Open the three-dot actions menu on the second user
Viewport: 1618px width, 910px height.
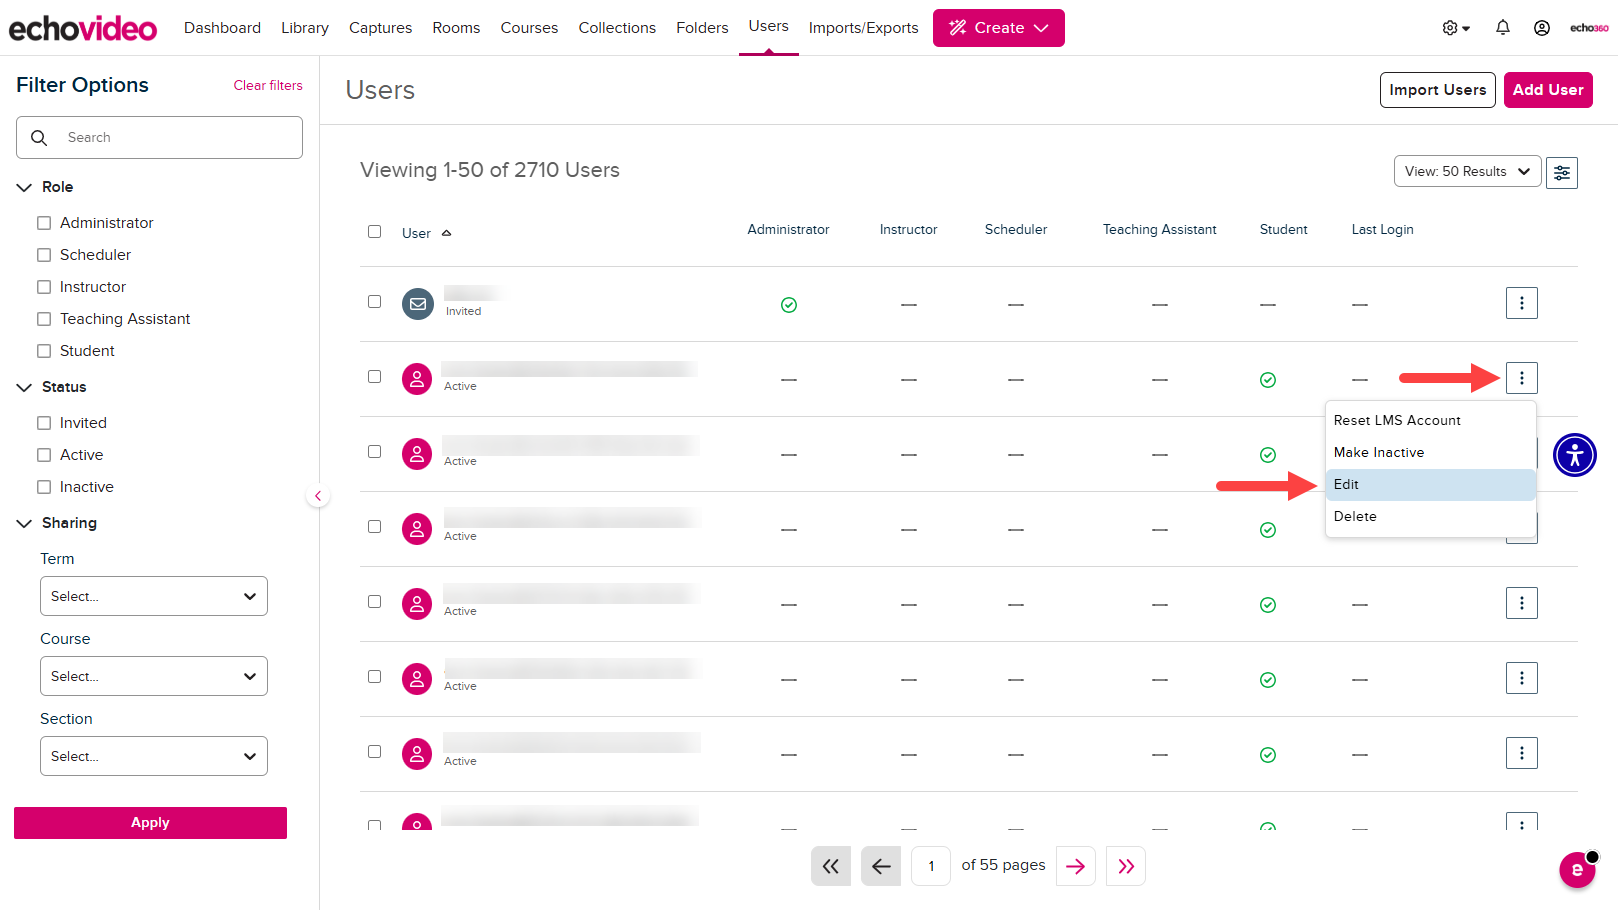(x=1521, y=378)
